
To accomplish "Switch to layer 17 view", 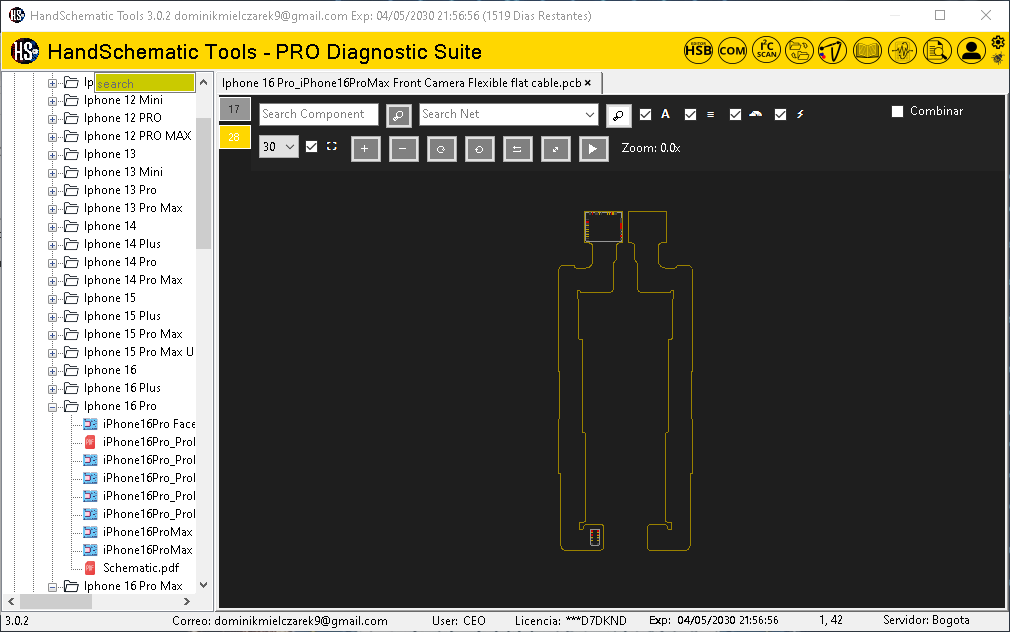I will pyautogui.click(x=234, y=109).
